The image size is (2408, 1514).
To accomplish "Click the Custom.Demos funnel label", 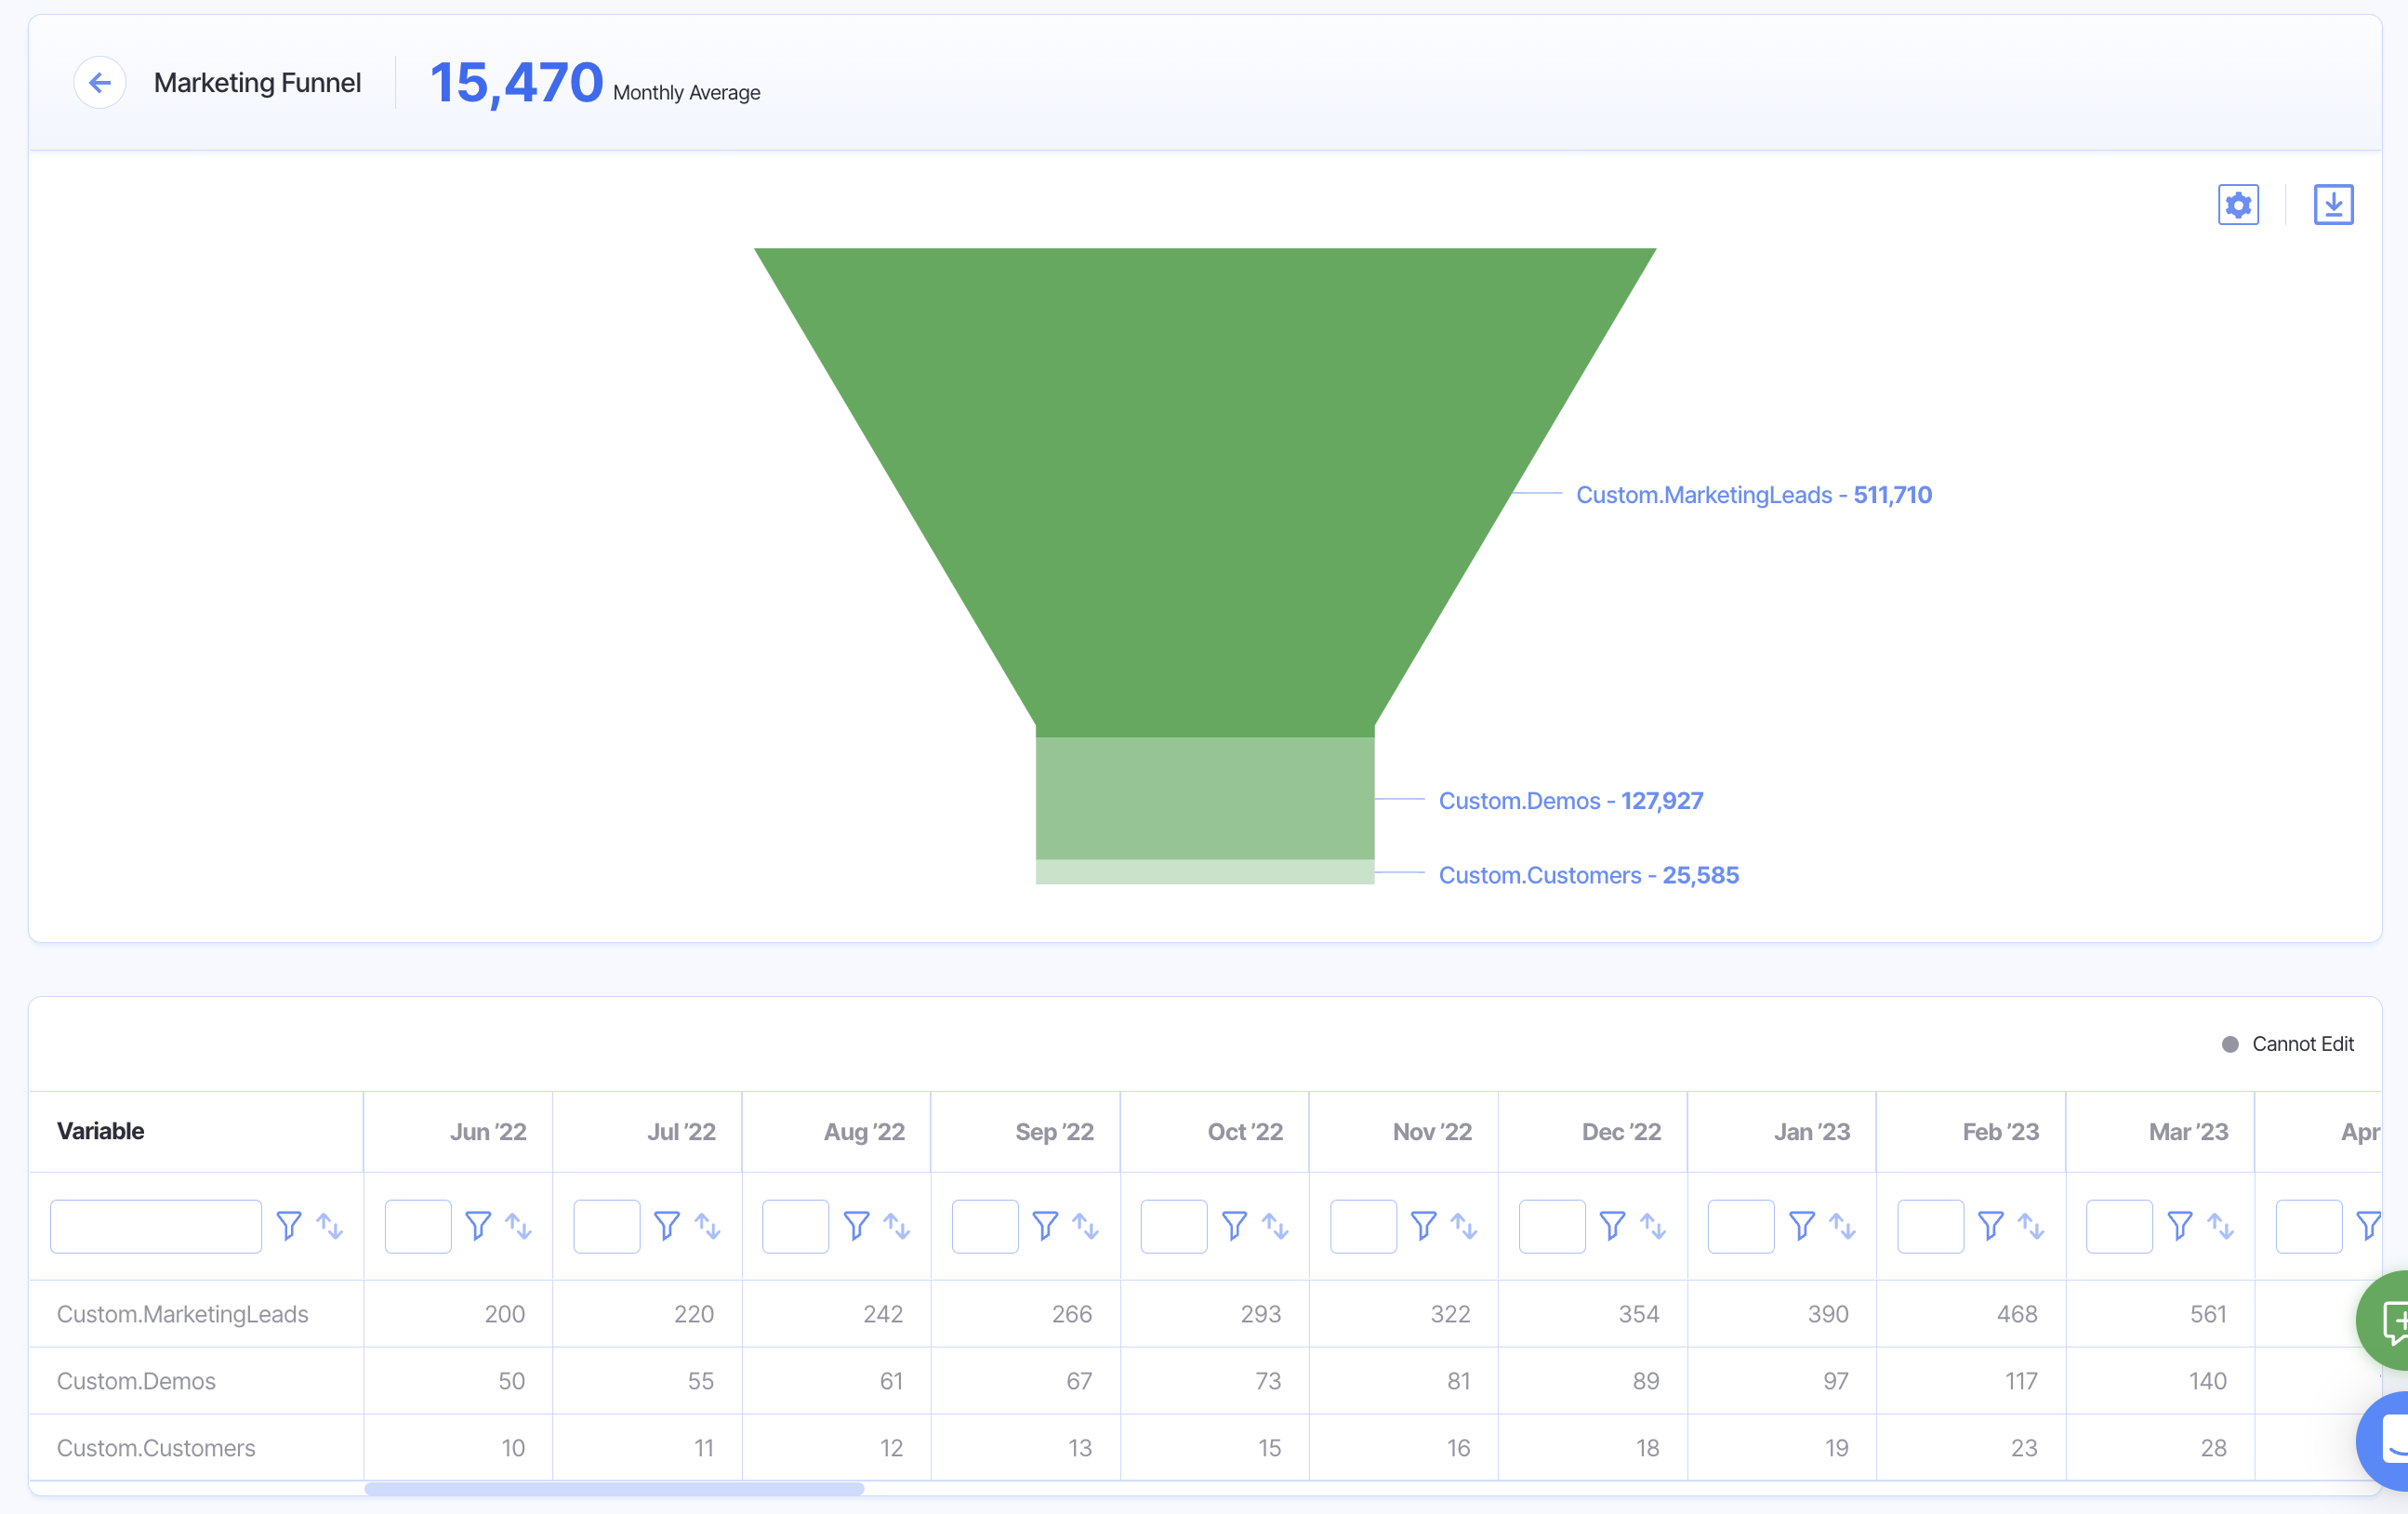I will pyautogui.click(x=1570, y=800).
